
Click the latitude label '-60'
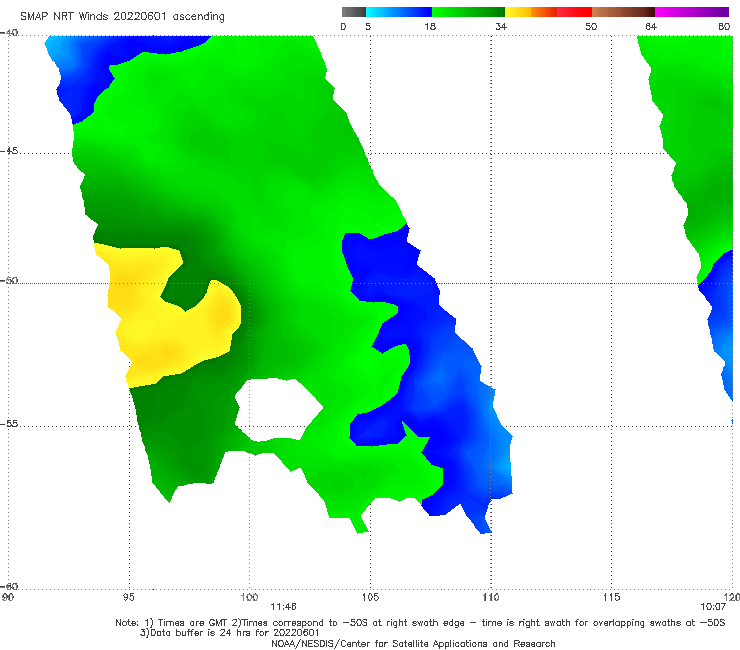coord(9,587)
